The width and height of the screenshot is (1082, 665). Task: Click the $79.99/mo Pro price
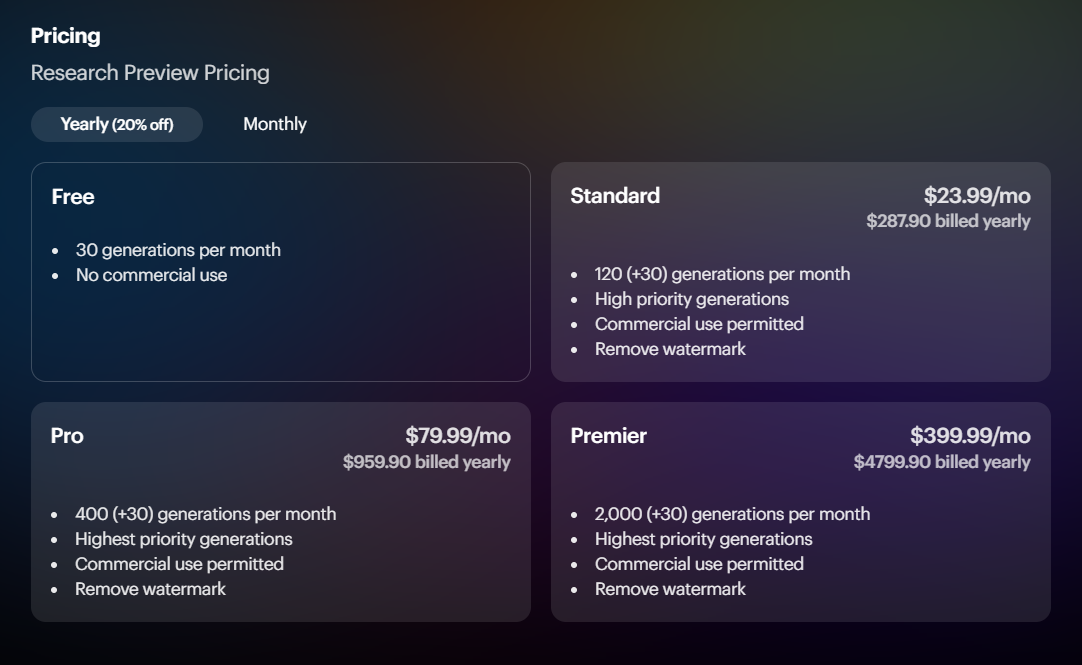pos(457,436)
